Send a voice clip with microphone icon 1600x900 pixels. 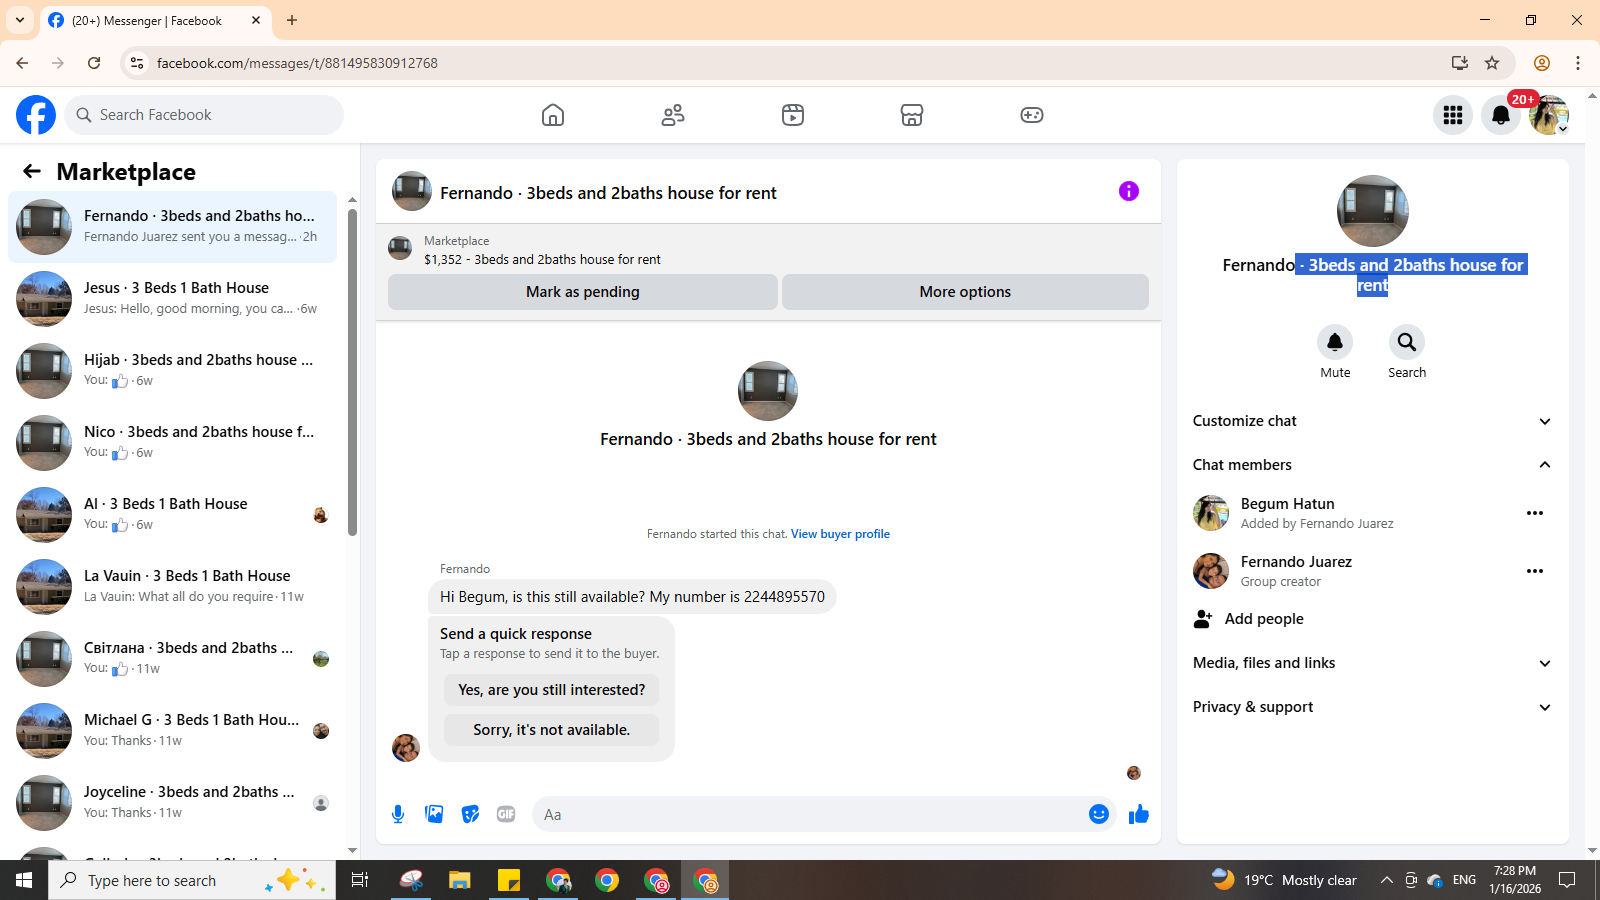tap(398, 814)
